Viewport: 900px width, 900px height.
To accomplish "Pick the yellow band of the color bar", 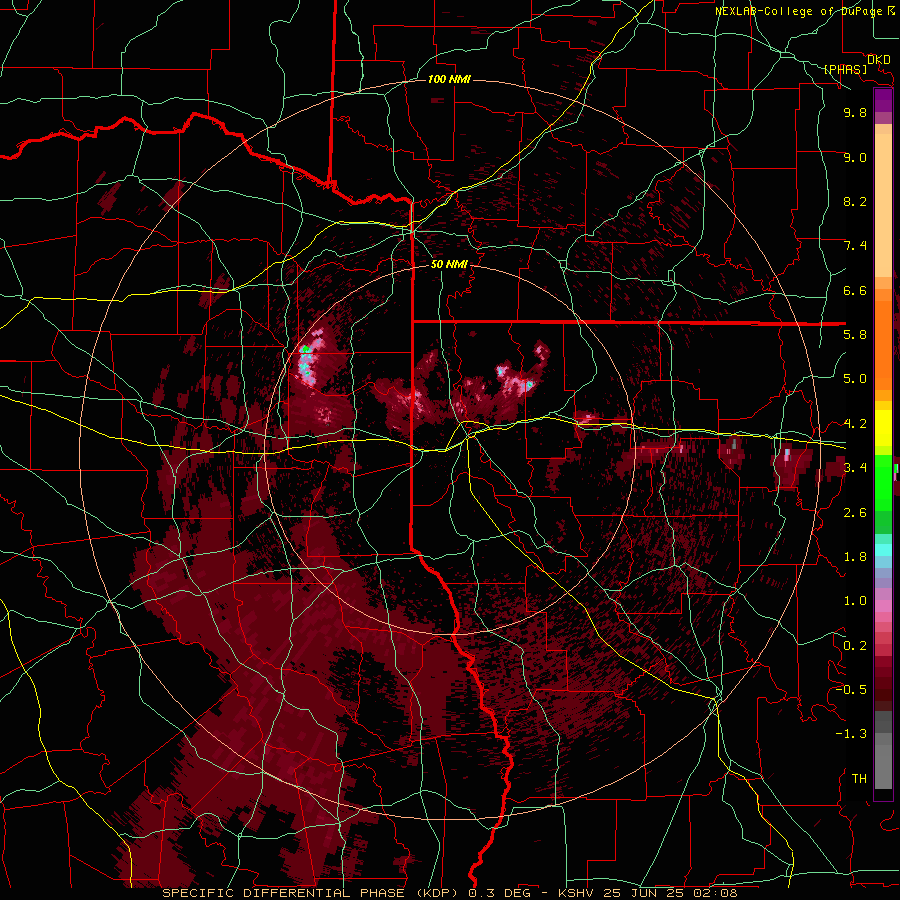I will [883, 428].
